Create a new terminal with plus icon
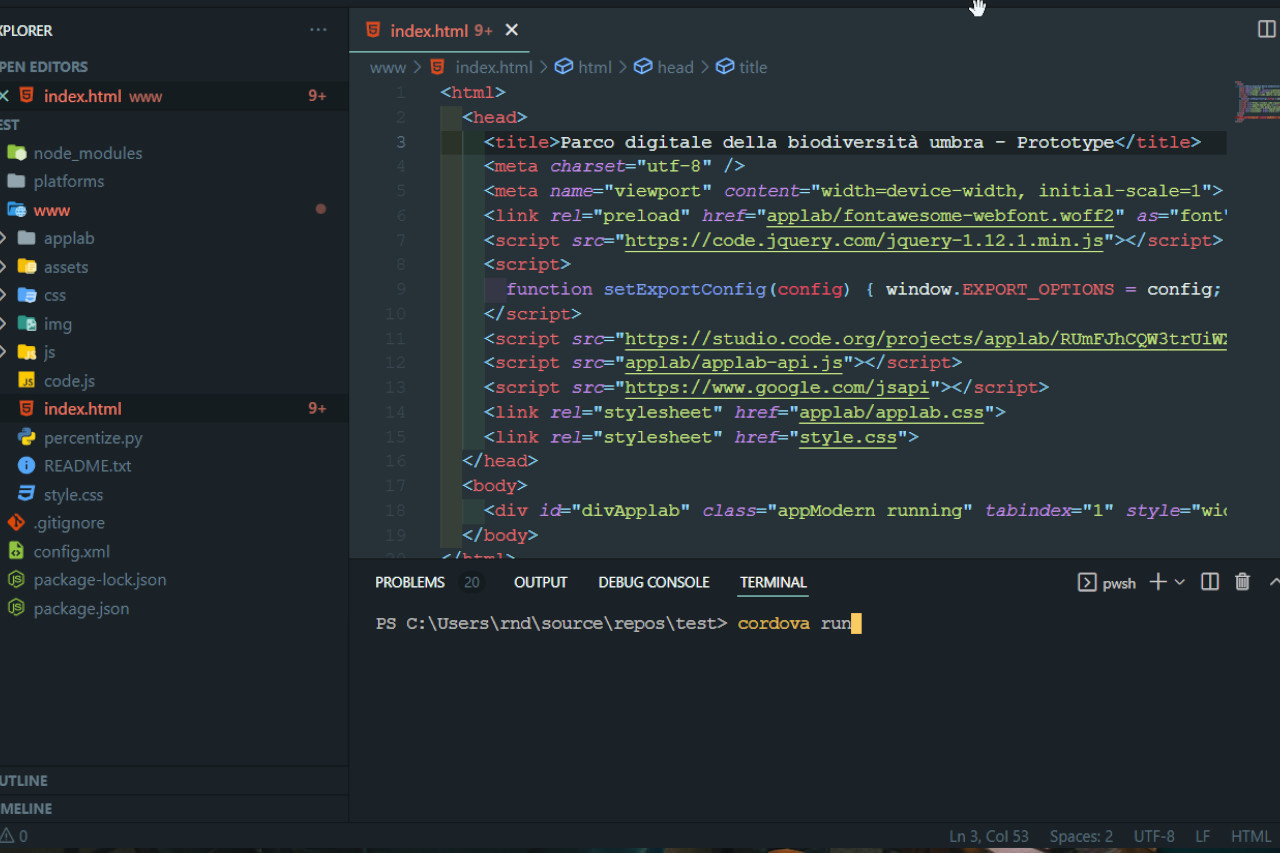 (x=1158, y=582)
